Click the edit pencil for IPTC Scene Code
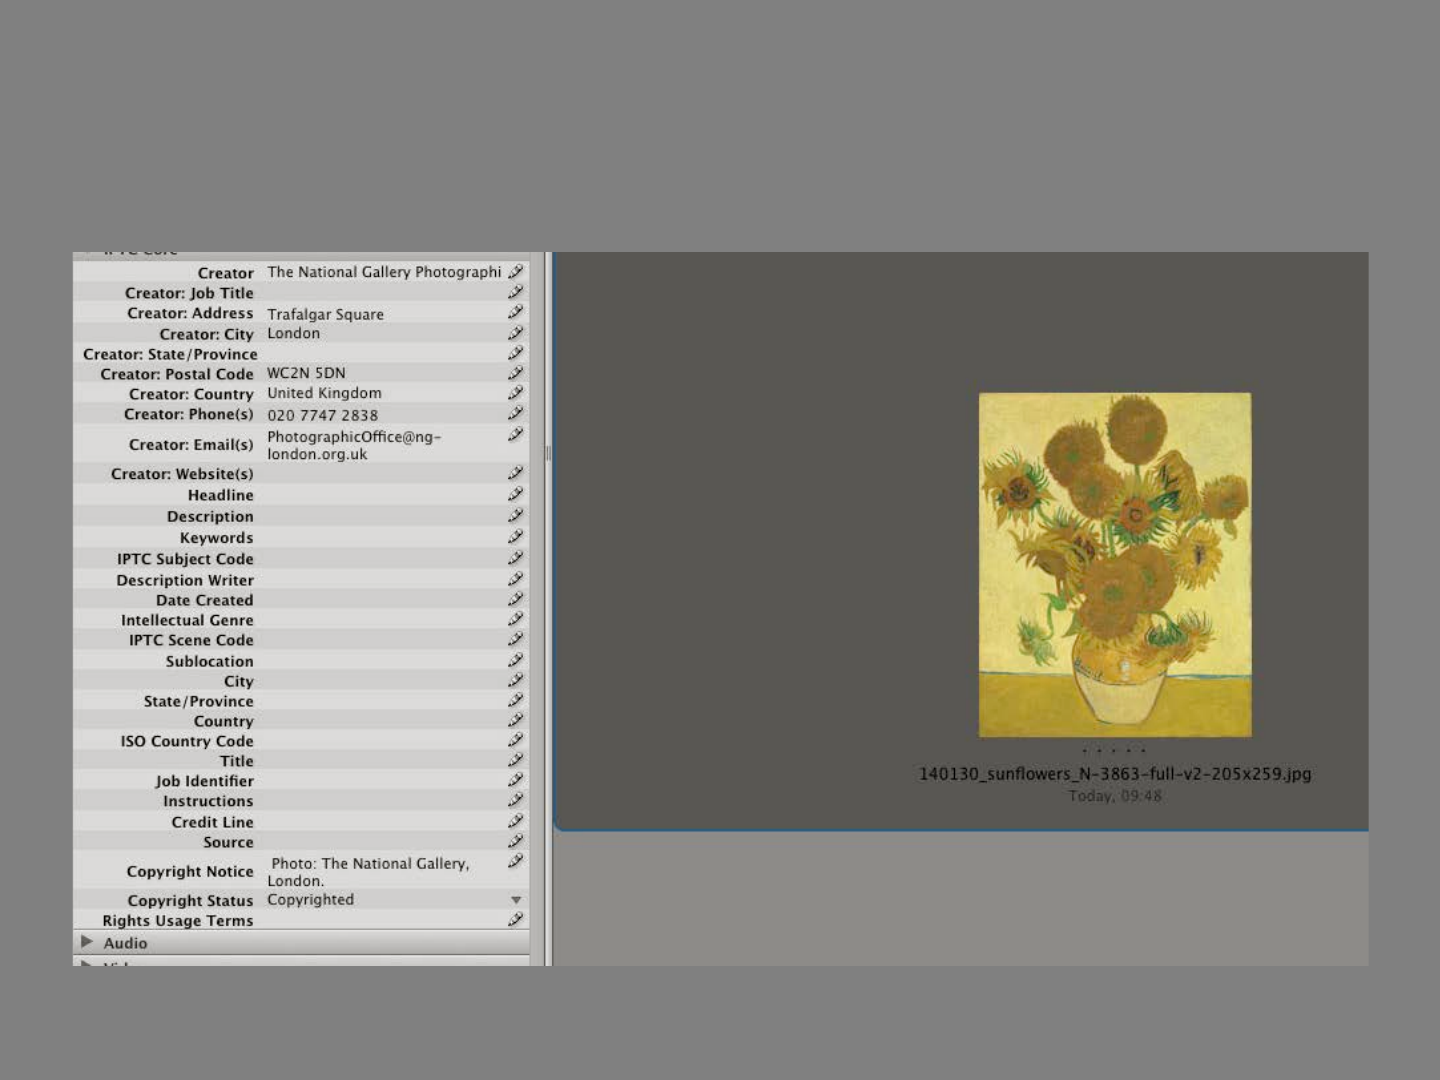This screenshot has width=1440, height=1080. pyautogui.click(x=516, y=639)
